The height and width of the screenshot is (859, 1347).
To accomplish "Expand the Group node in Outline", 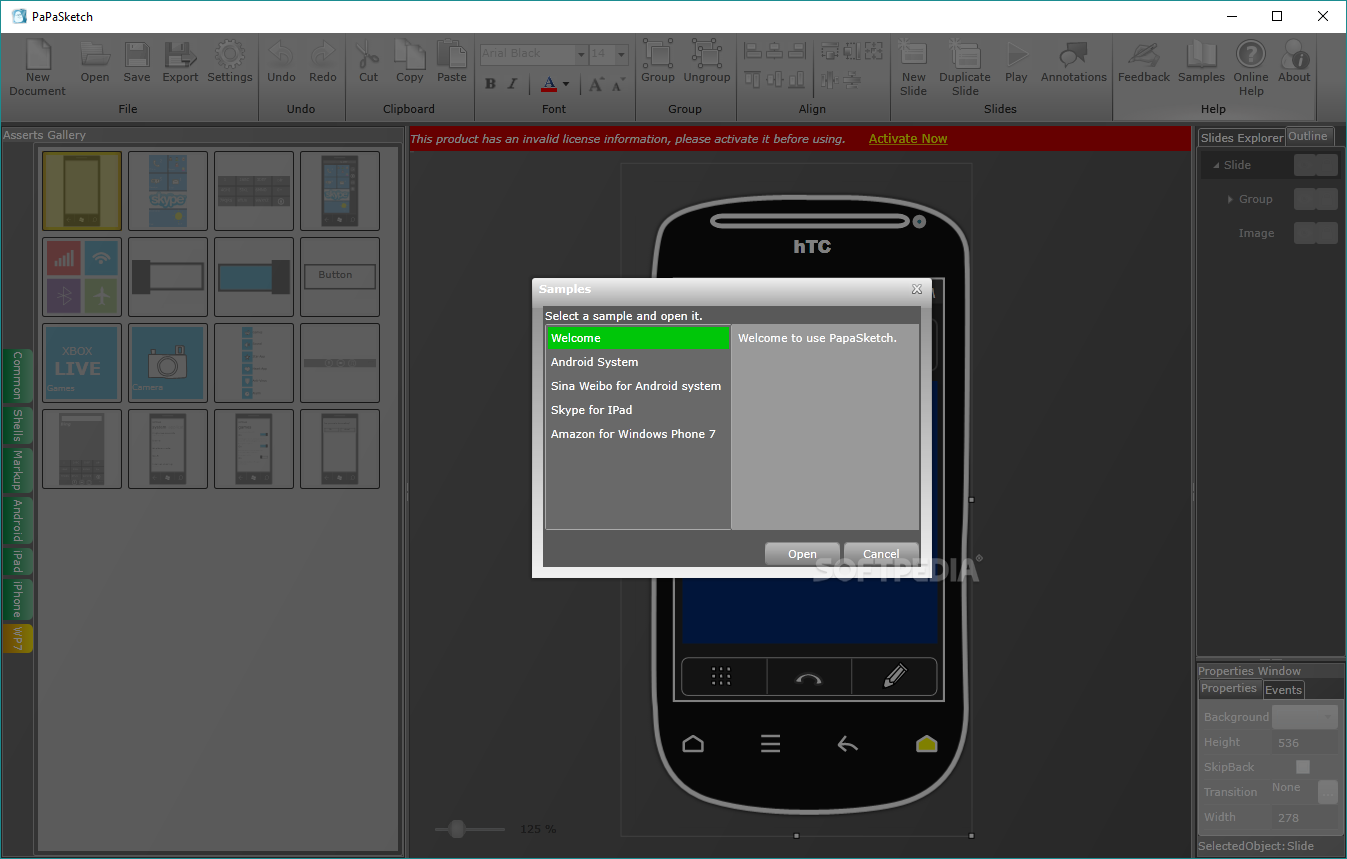I will coord(1231,199).
